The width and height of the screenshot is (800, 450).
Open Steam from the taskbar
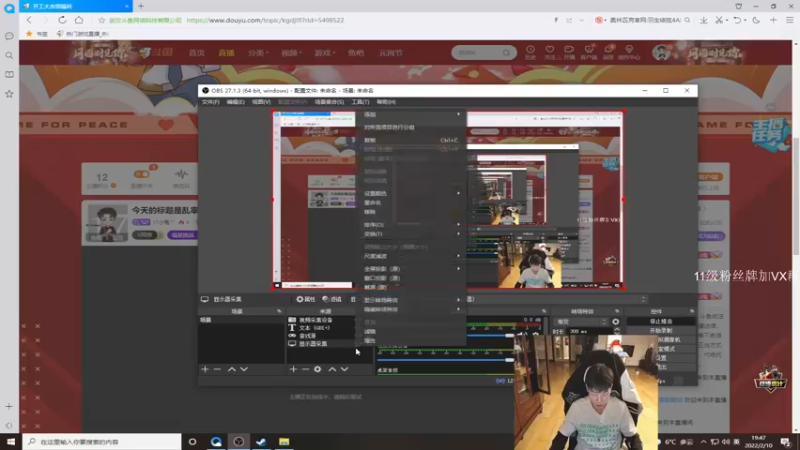(x=261, y=441)
